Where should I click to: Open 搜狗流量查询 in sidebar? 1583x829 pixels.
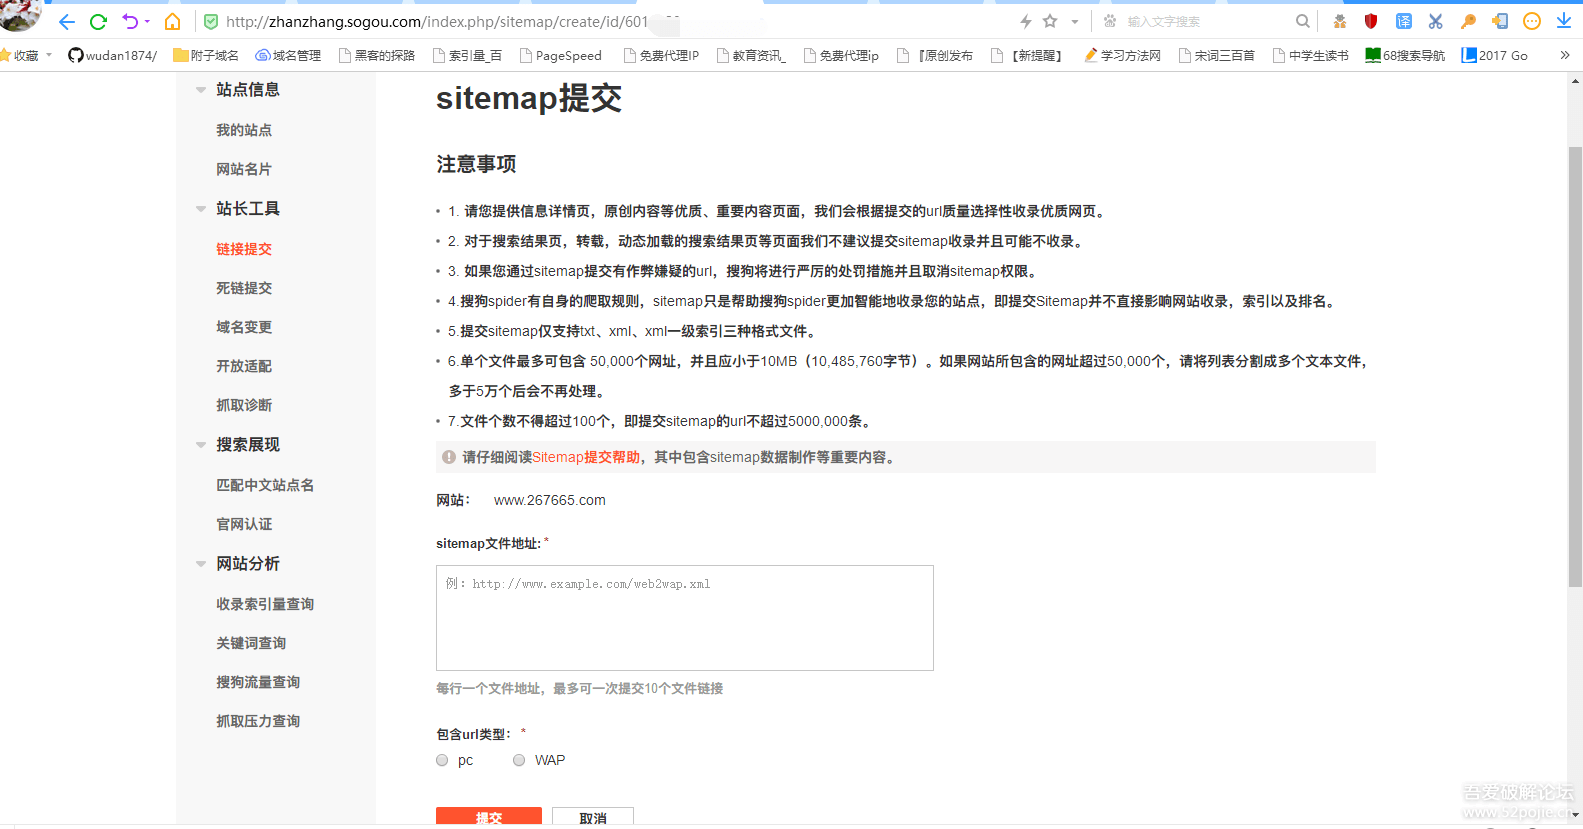click(x=258, y=682)
